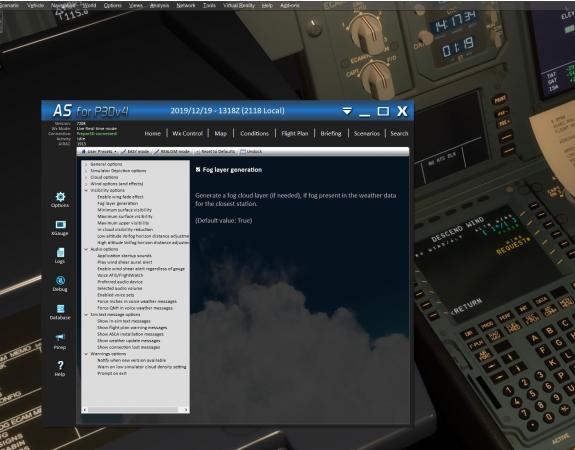This screenshot has width=575, height=450.
Task: Click the Undock toolbar button
Action: [251, 151]
